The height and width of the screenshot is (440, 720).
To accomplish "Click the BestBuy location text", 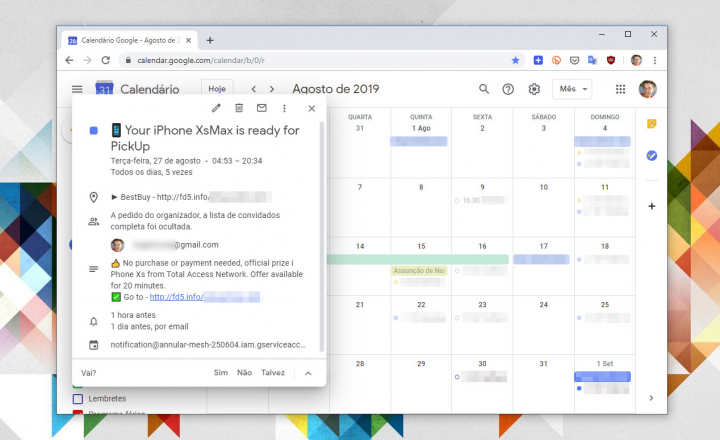I will pyautogui.click(x=191, y=197).
